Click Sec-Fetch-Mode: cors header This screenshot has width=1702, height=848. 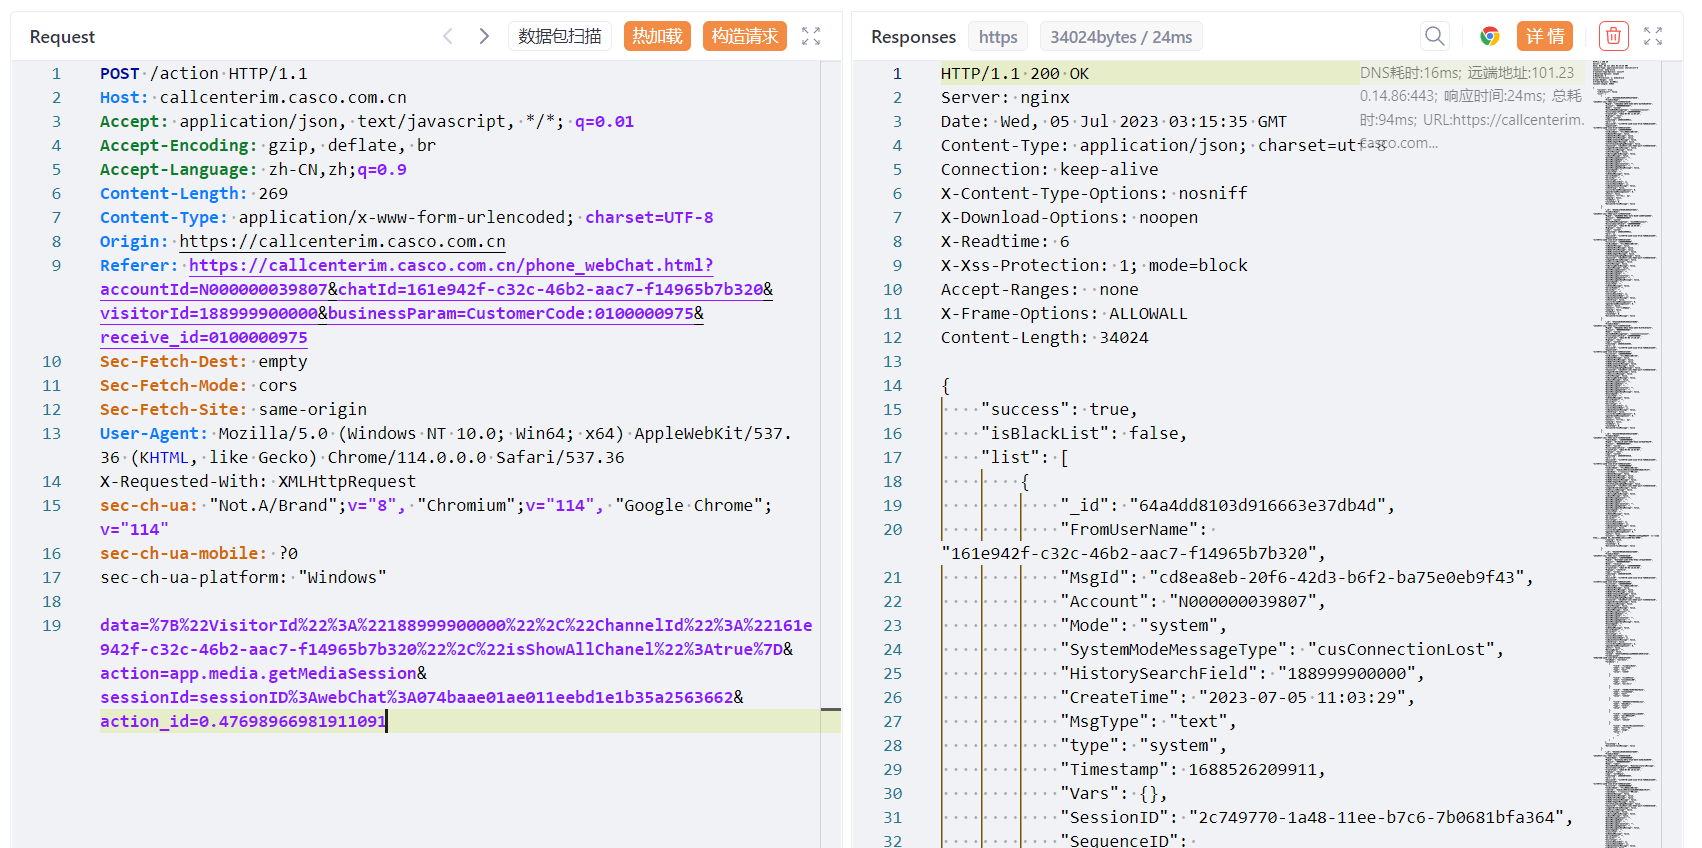click(x=199, y=385)
